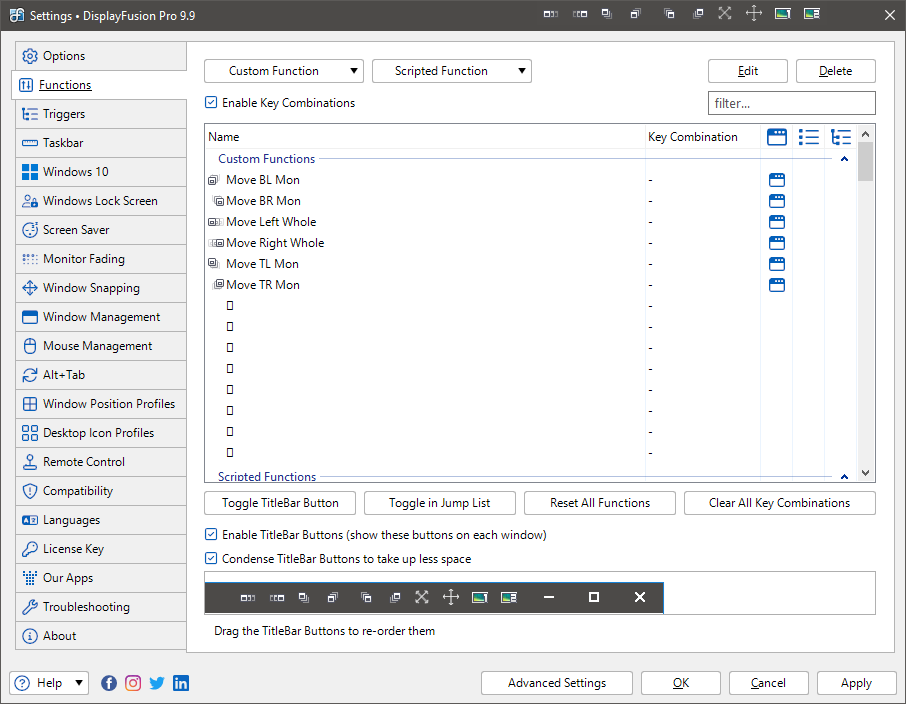
Task: Click the Twitter bird icon
Action: tap(157, 683)
